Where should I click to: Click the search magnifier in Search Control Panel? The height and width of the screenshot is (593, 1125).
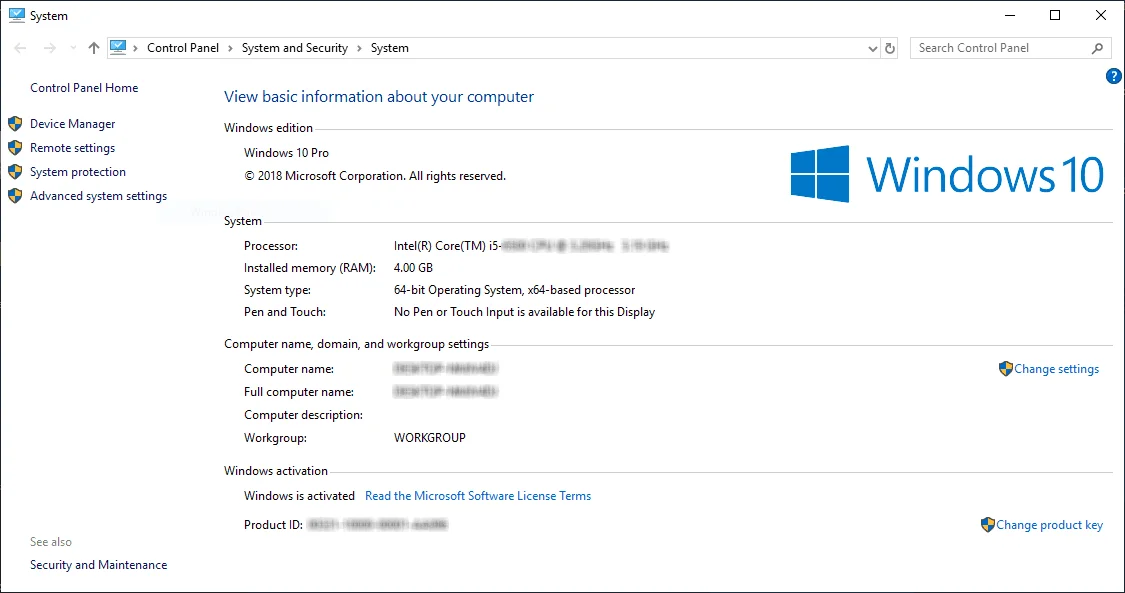tap(1097, 47)
